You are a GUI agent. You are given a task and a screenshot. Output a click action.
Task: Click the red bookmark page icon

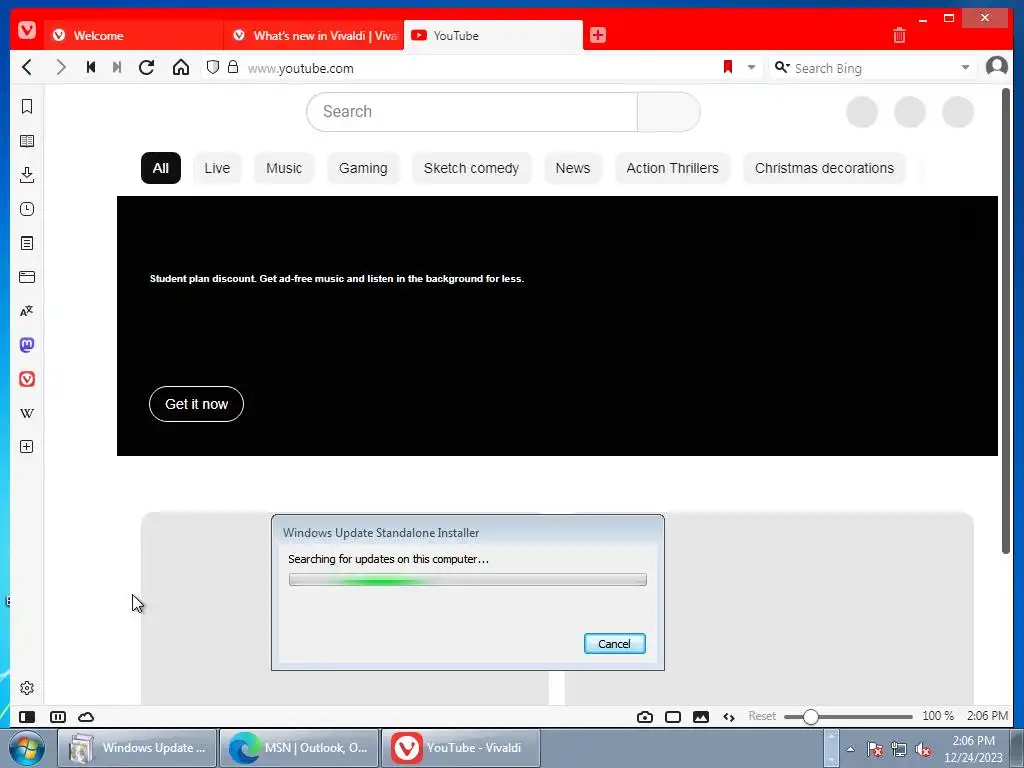(728, 67)
